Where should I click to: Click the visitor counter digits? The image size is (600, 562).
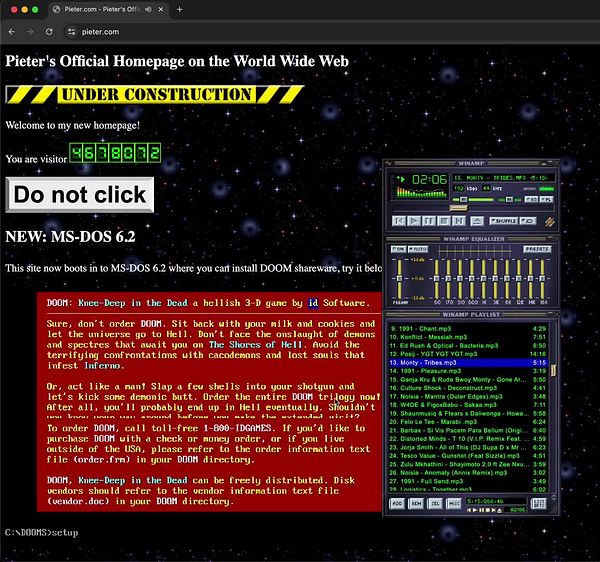tap(115, 153)
